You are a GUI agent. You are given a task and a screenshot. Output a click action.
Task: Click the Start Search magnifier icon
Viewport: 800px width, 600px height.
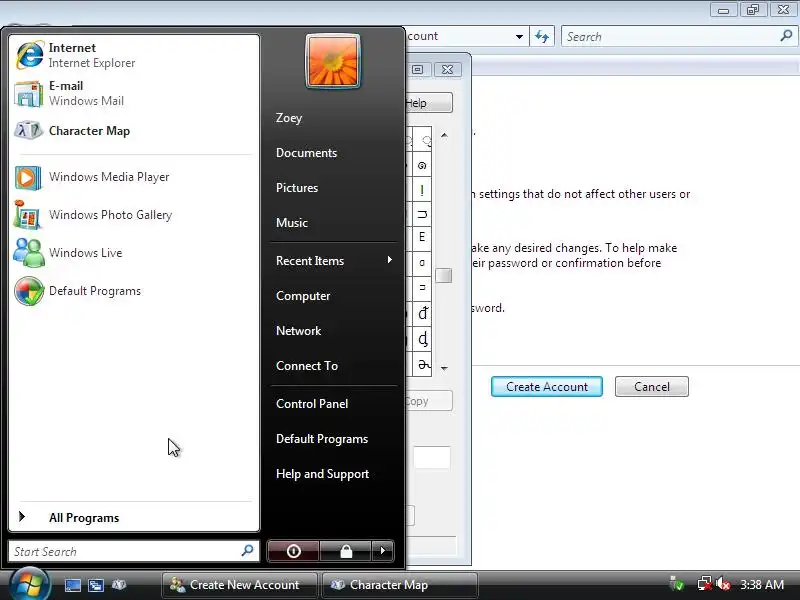click(247, 551)
